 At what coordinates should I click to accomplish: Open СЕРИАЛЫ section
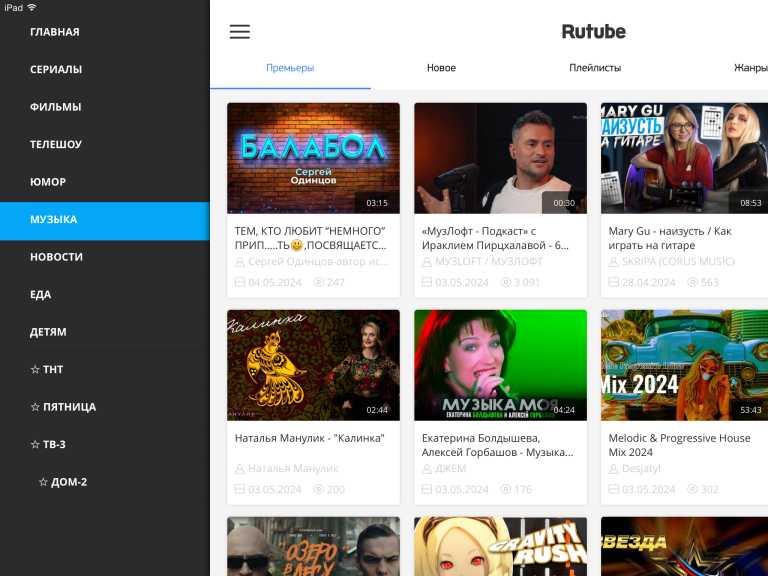104,70
